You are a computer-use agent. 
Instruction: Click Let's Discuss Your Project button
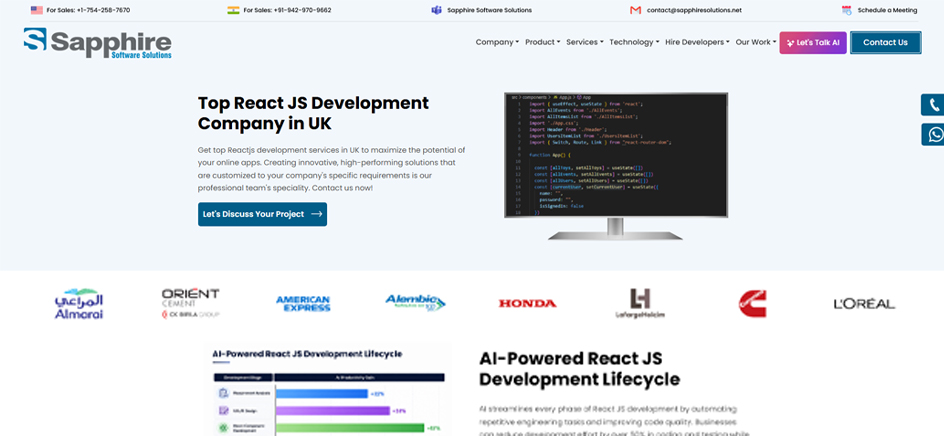coord(262,214)
